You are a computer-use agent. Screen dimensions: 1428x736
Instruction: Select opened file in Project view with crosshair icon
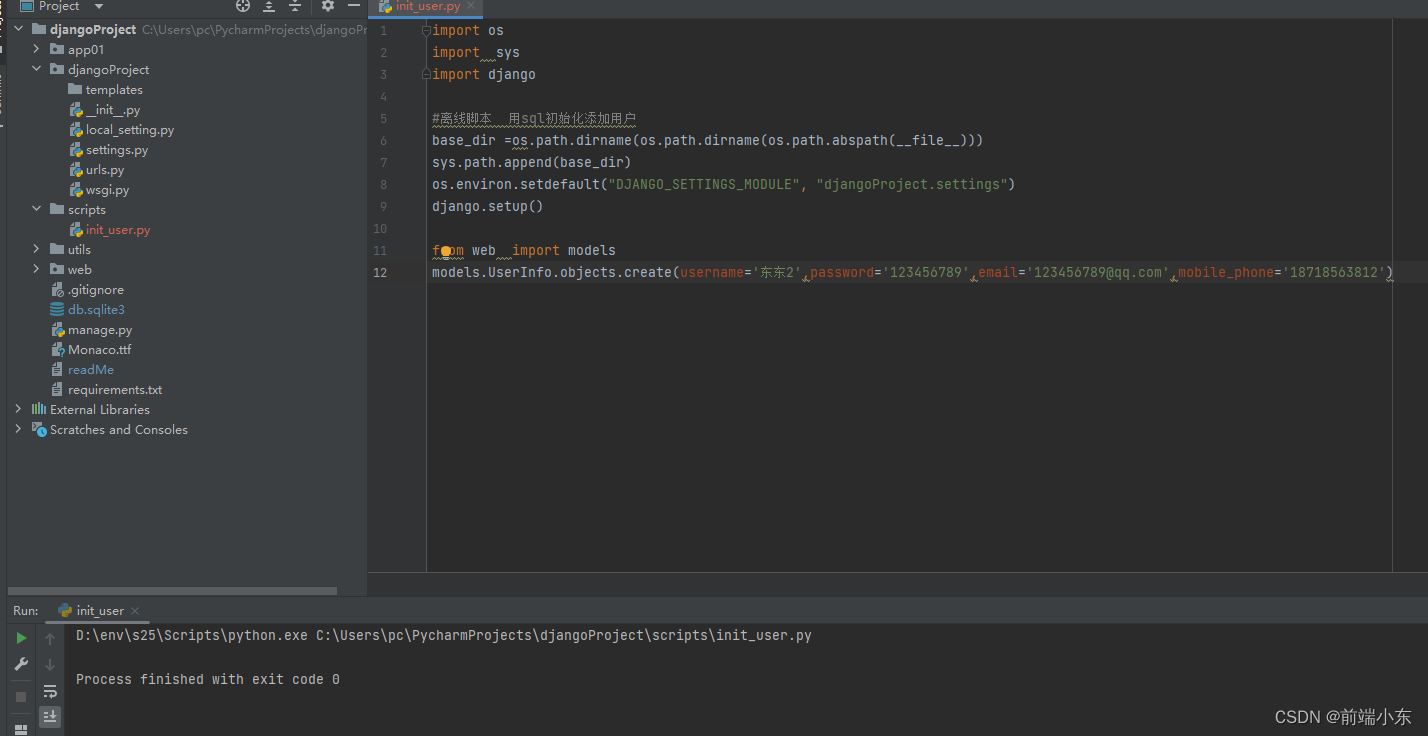242,6
